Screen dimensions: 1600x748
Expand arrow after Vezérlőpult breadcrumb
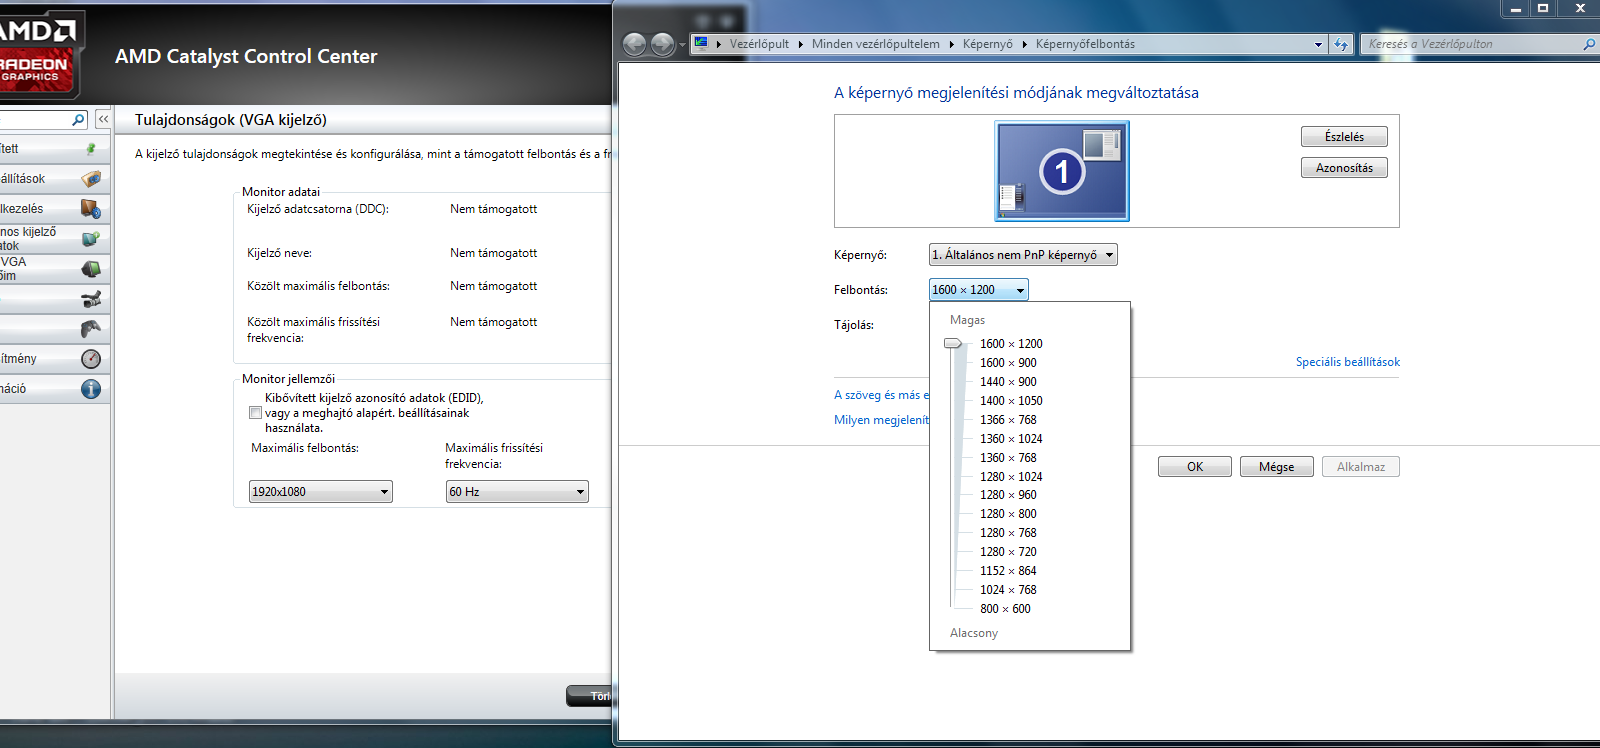(800, 44)
